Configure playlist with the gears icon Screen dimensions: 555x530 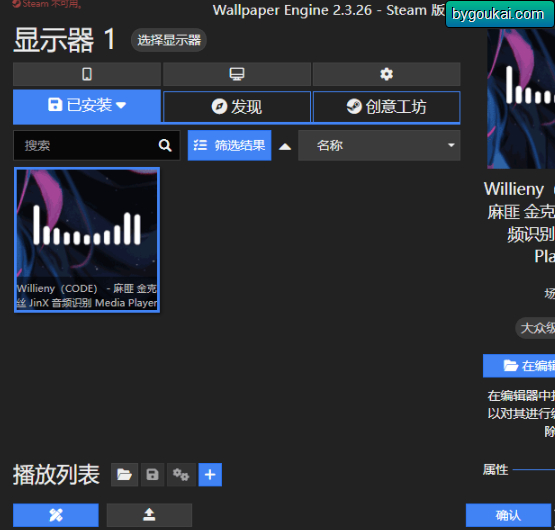tap(181, 474)
